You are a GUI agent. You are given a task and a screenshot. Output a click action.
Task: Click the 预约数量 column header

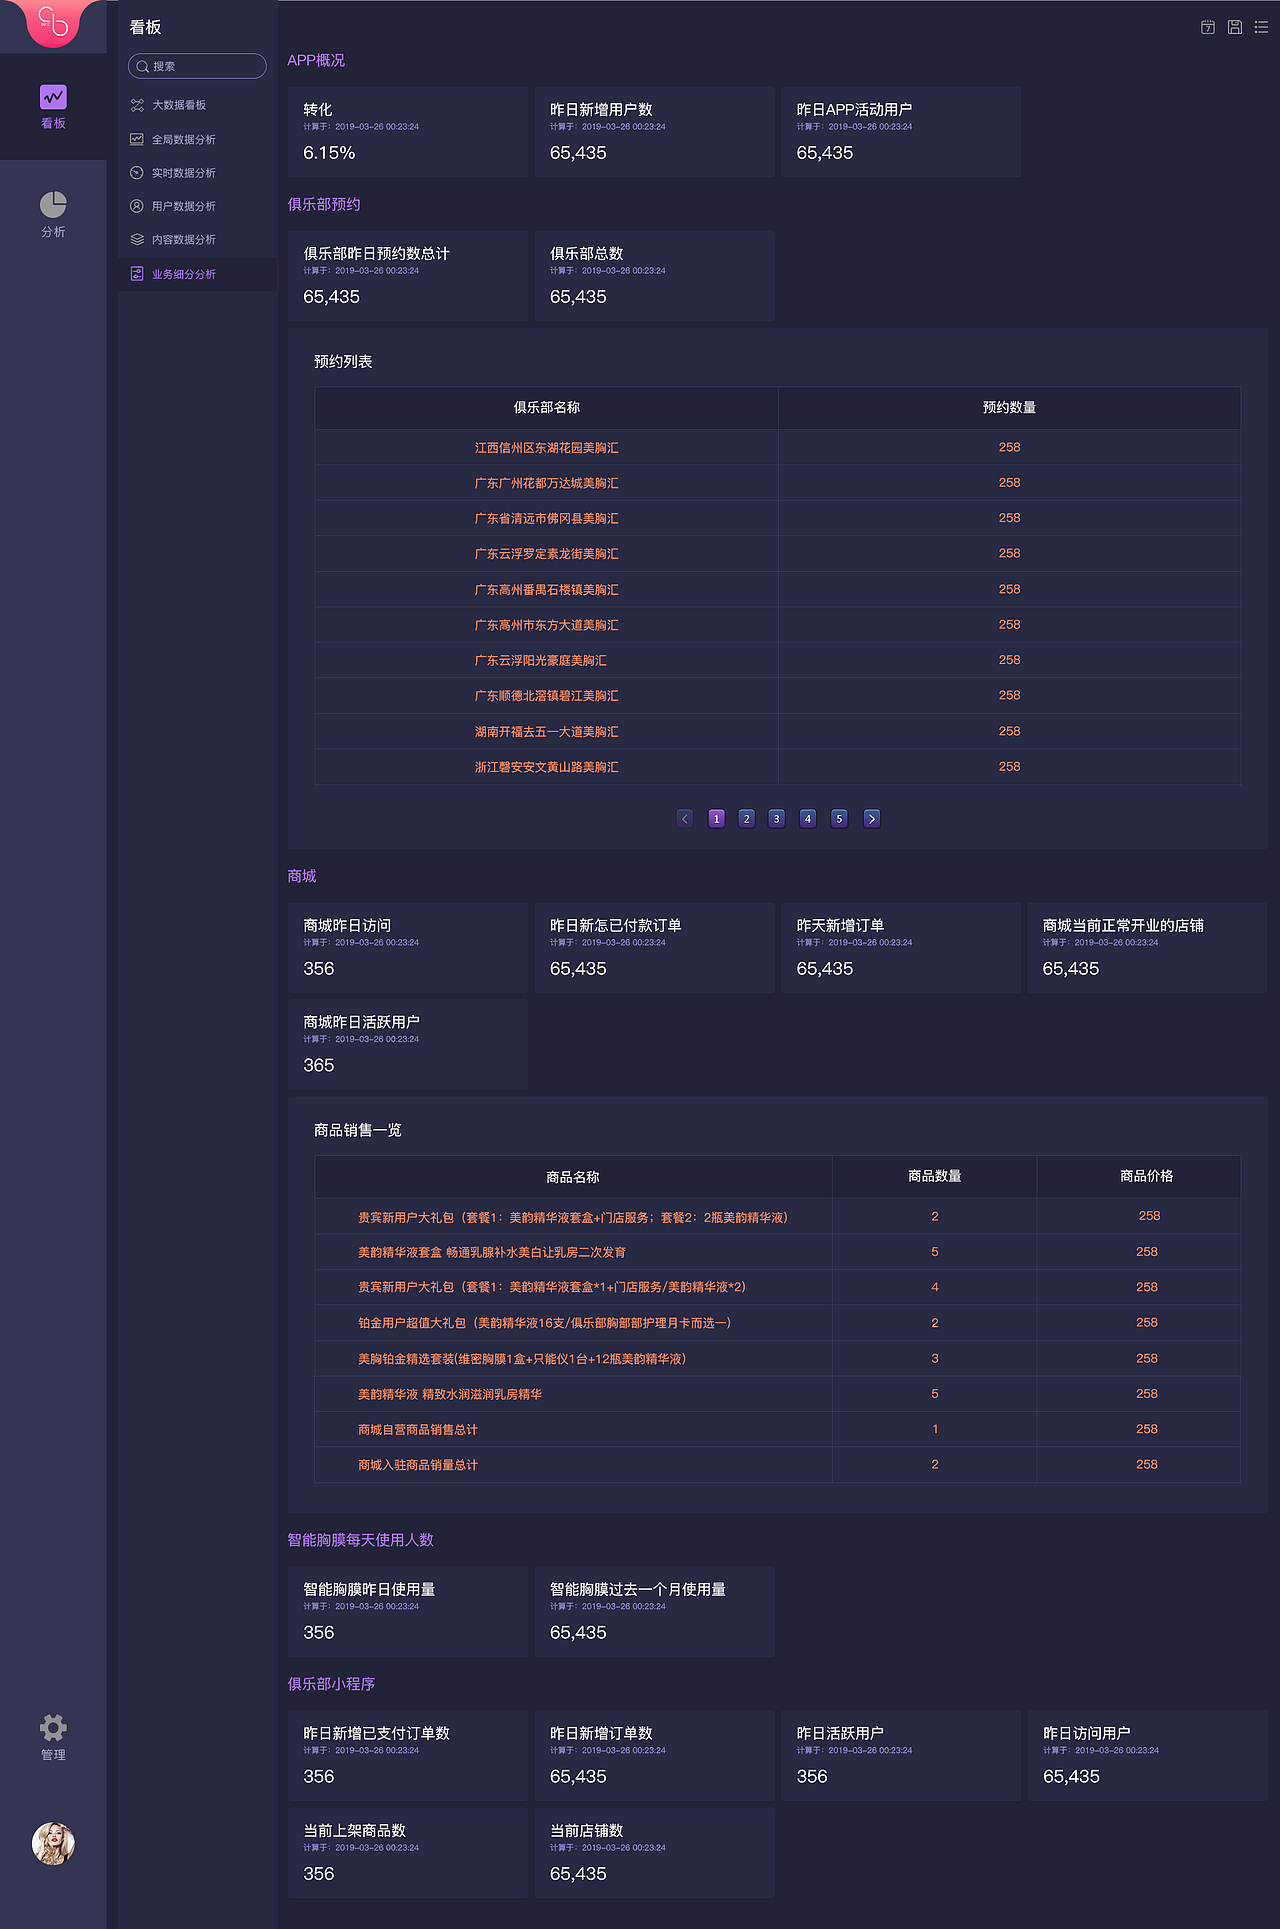click(x=1010, y=408)
